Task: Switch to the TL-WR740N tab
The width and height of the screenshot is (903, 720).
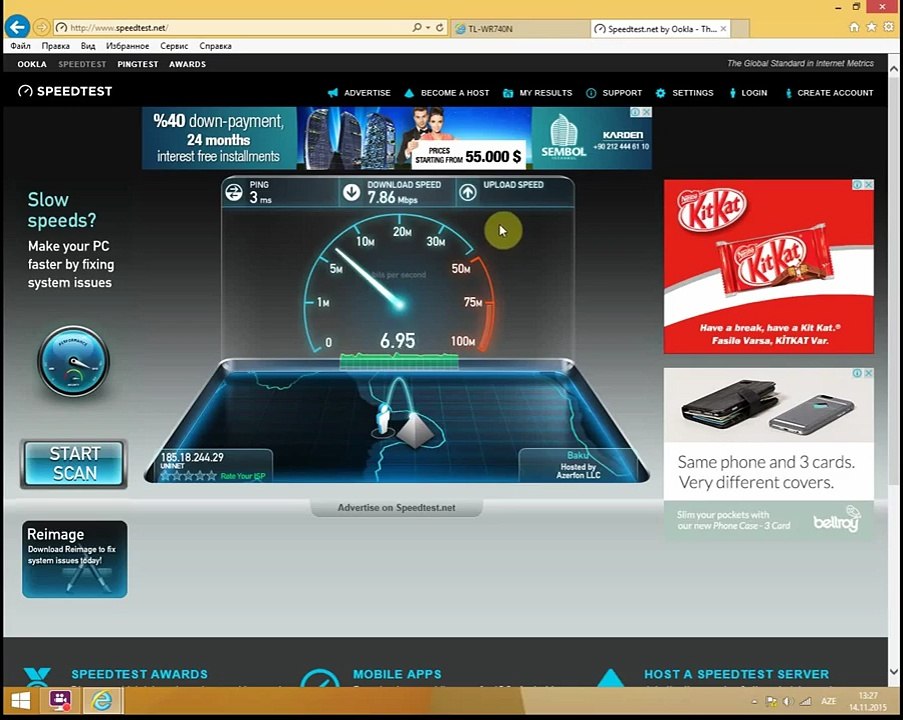Action: pyautogui.click(x=518, y=28)
